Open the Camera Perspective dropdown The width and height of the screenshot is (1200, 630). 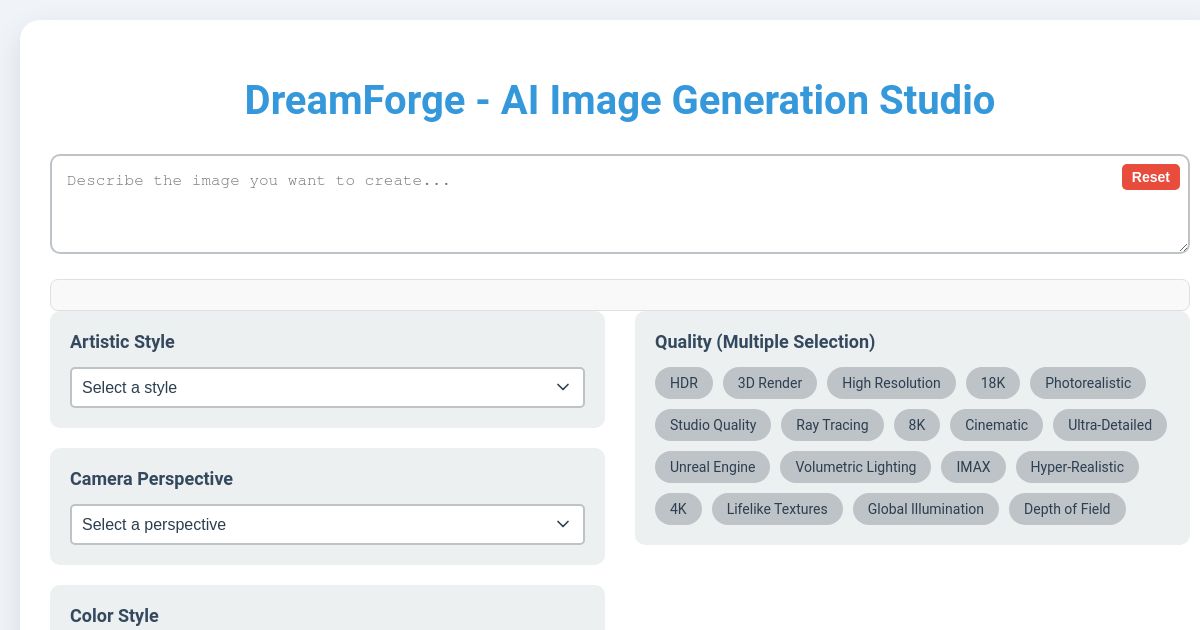327,524
